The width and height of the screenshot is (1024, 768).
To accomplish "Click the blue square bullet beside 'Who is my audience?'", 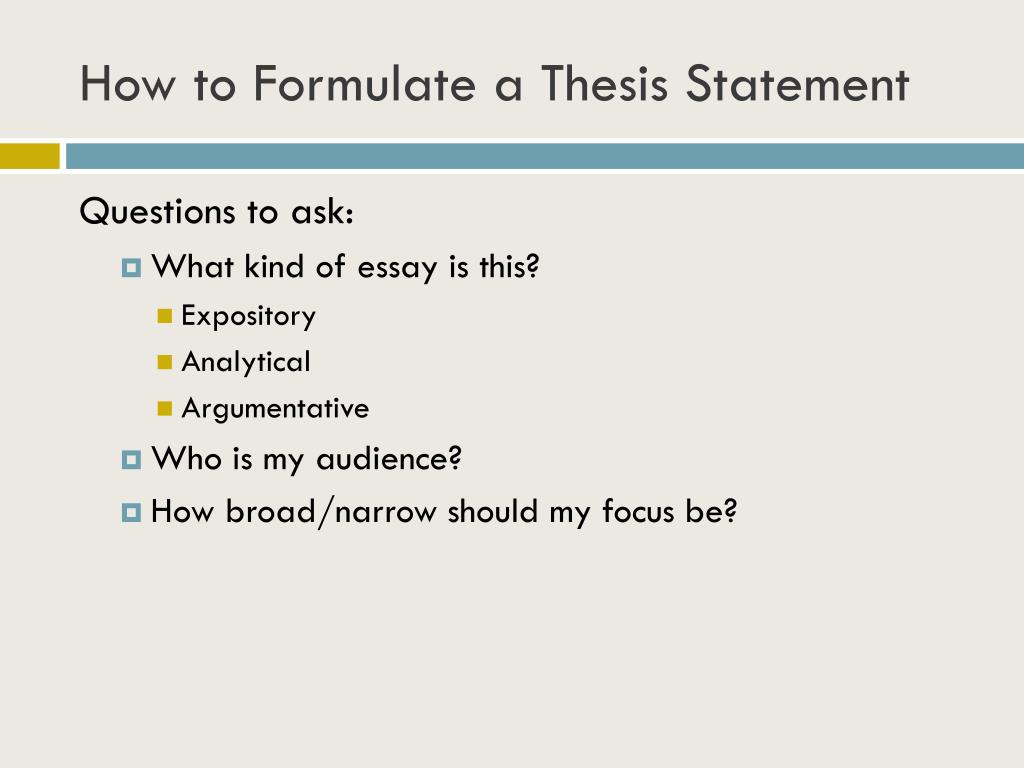I will (x=131, y=460).
